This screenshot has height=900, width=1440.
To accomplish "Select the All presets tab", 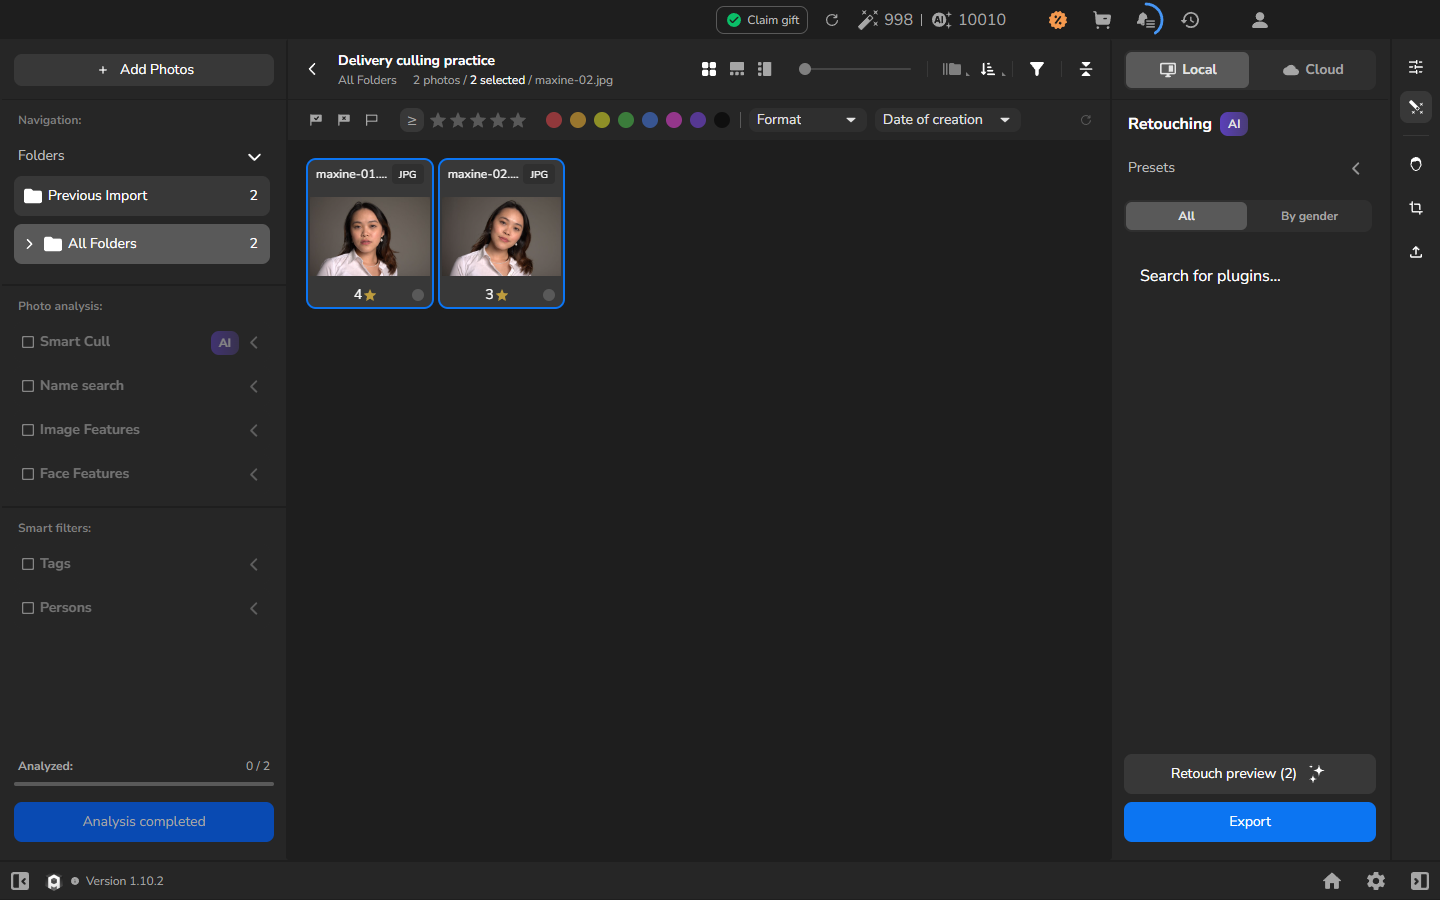I will click(x=1187, y=216).
